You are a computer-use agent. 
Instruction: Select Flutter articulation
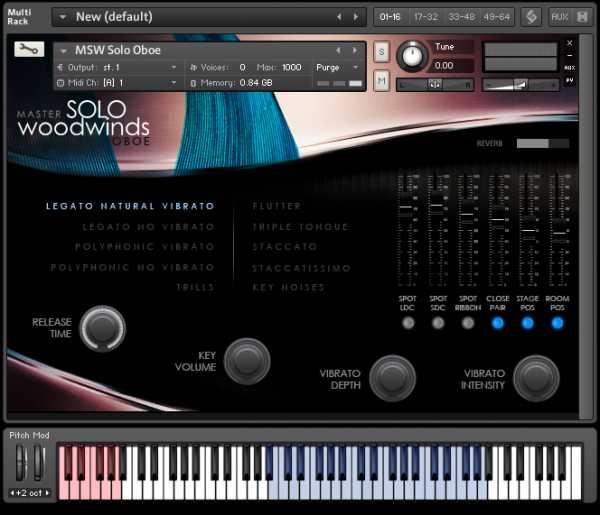click(277, 206)
